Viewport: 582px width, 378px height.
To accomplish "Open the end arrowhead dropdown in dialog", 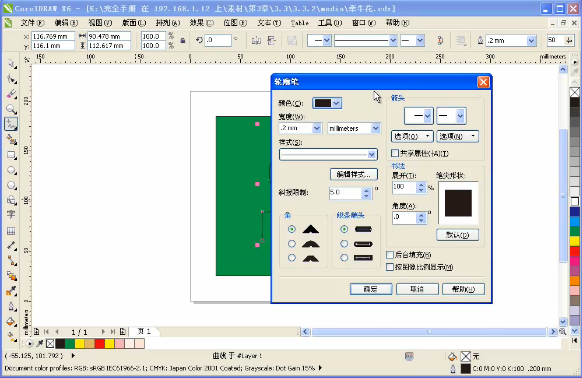I will point(451,116).
